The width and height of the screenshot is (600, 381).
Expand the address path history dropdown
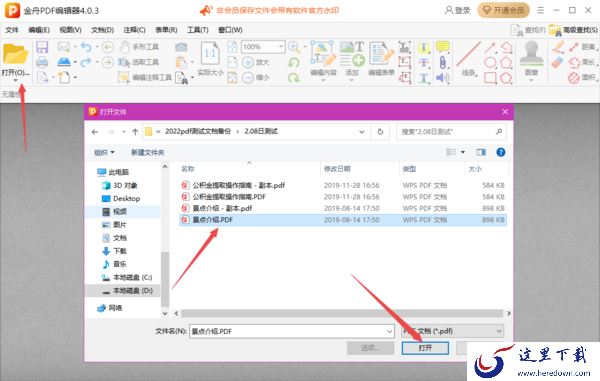362,132
